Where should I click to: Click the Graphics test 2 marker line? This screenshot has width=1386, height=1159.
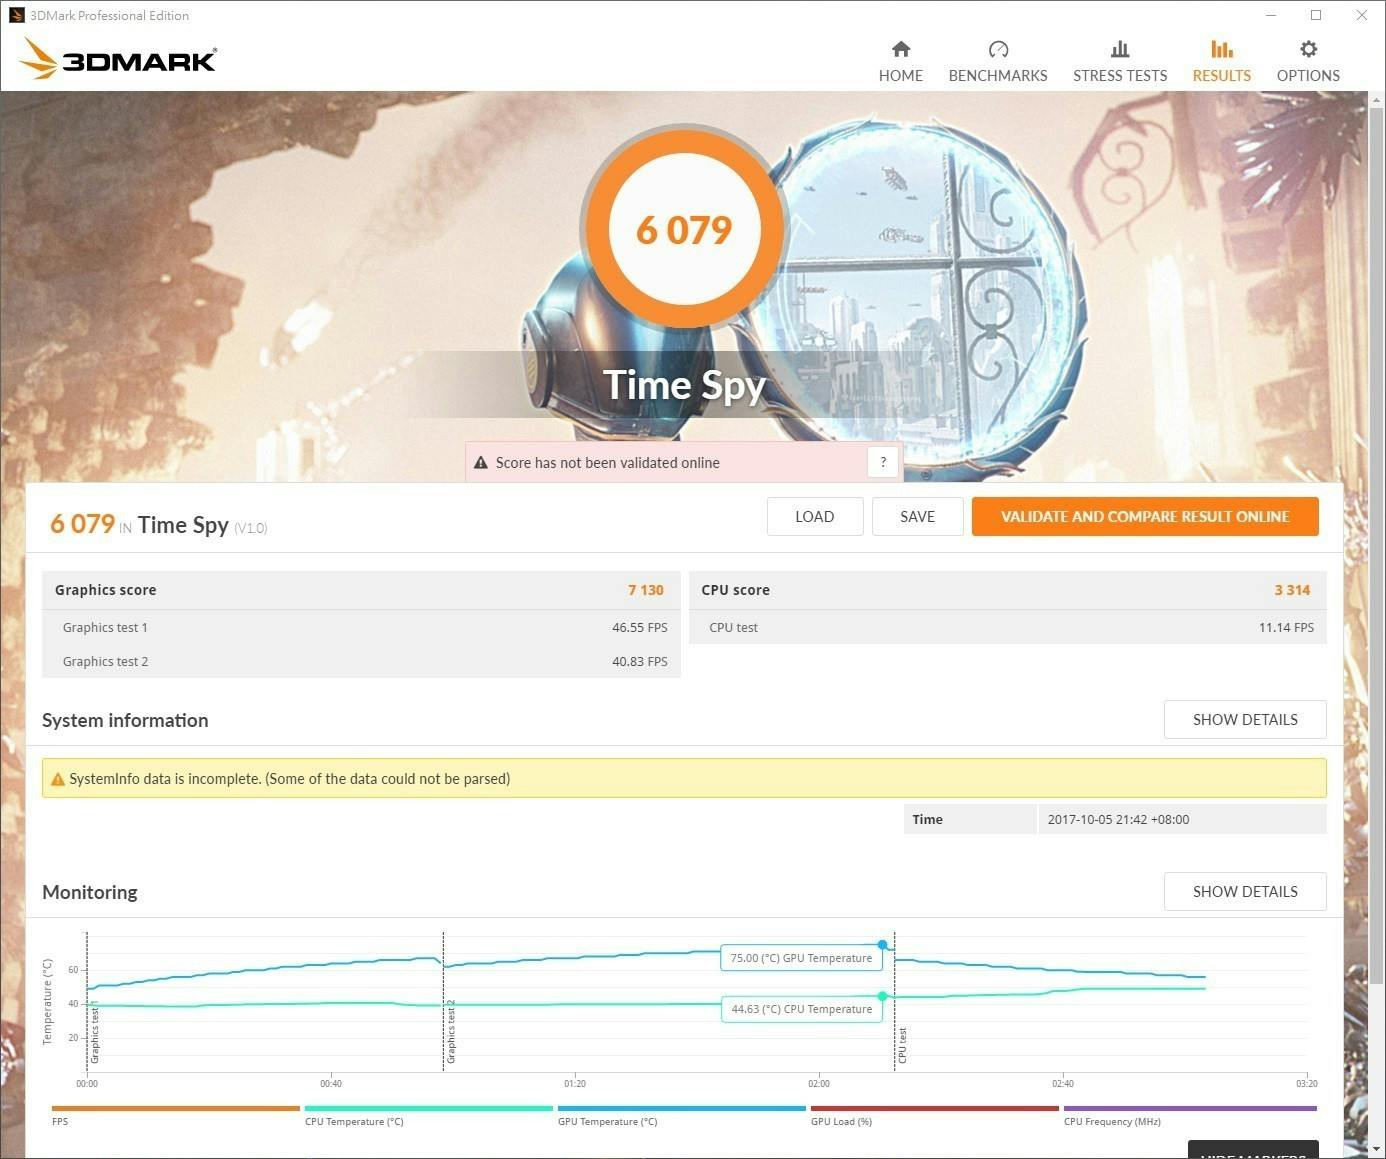click(443, 1001)
